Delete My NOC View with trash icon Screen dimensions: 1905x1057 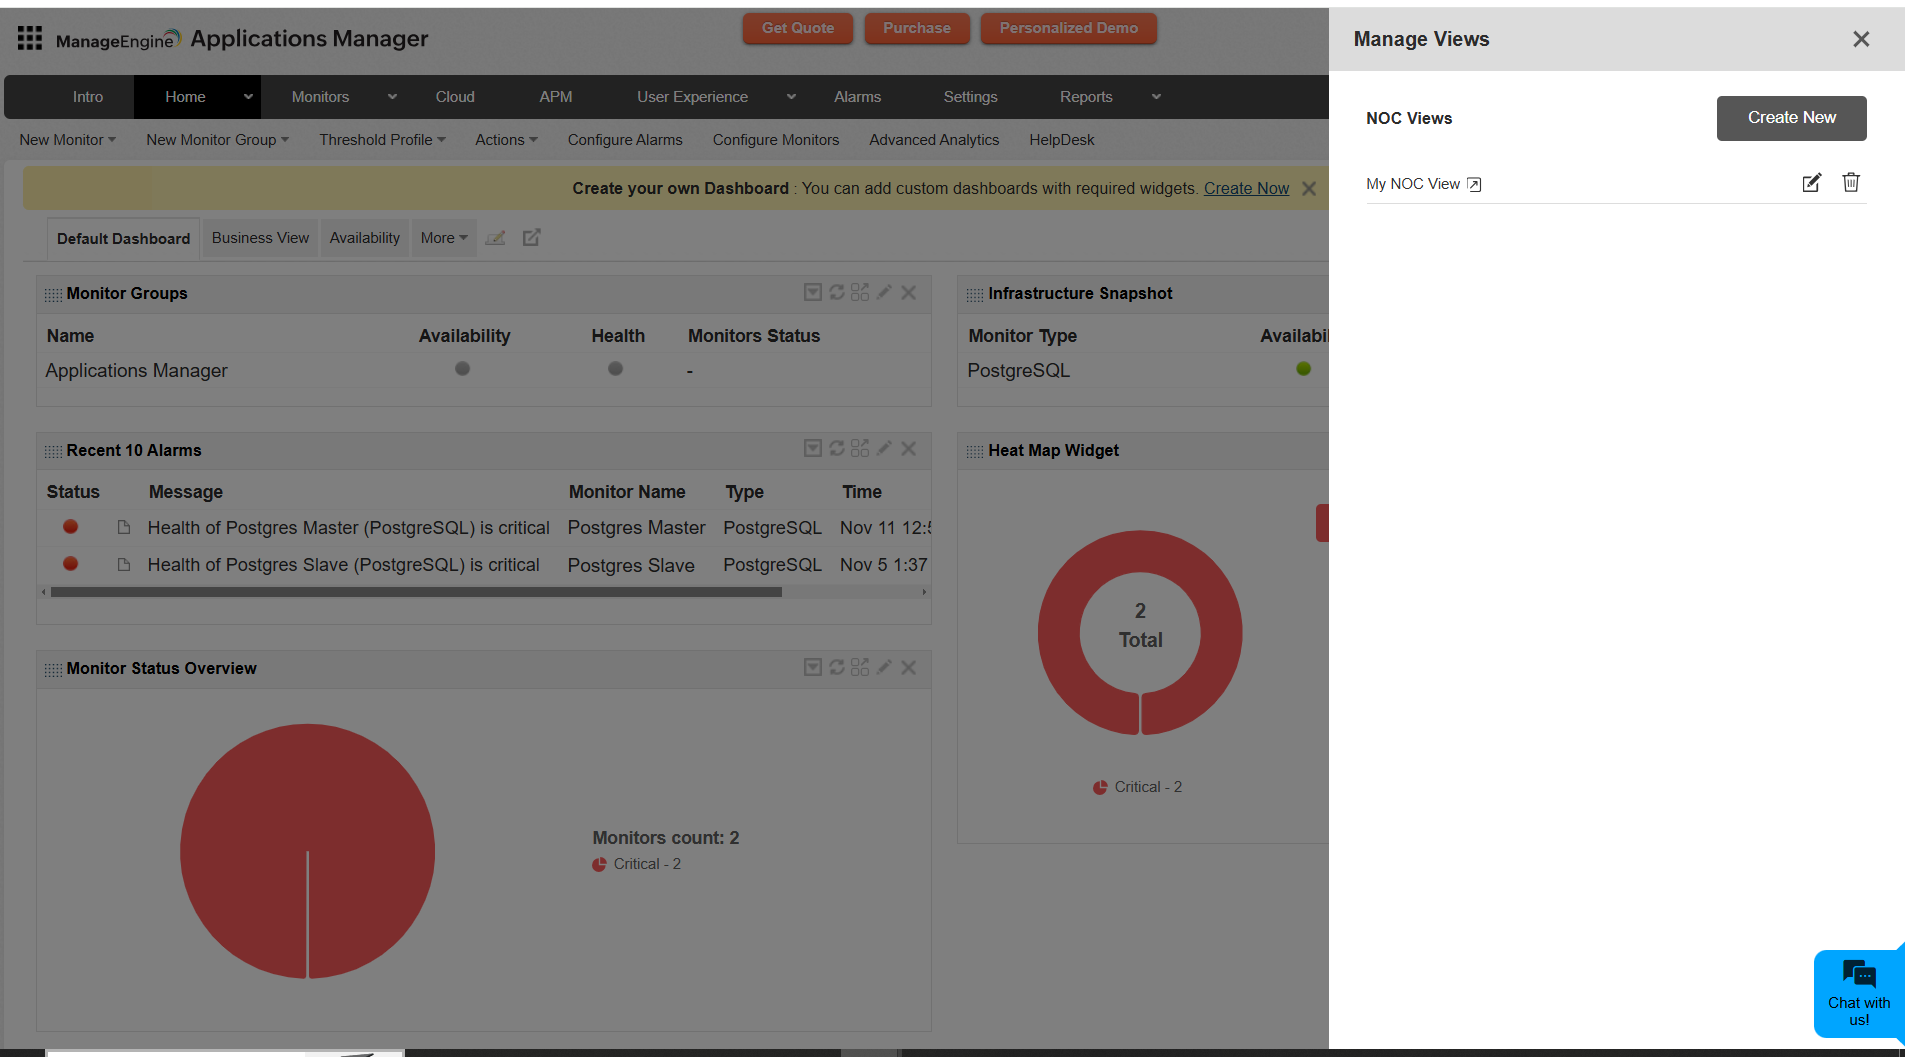1851,183
